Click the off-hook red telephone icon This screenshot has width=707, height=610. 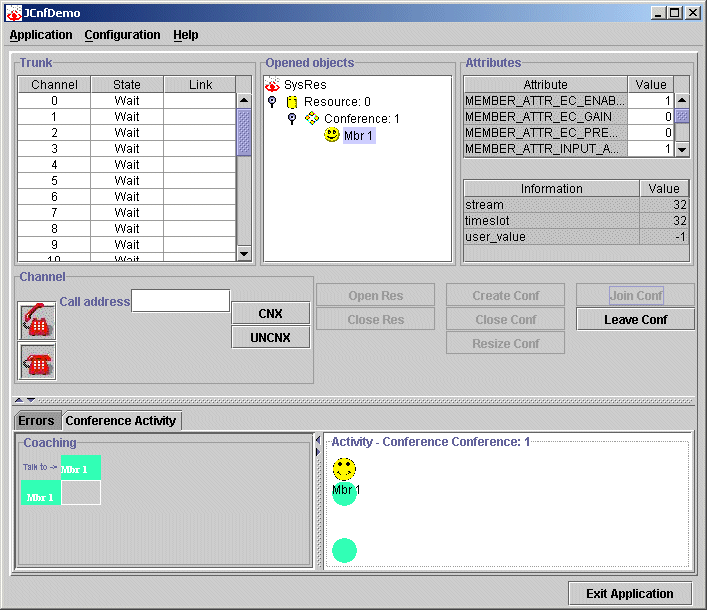tap(37, 321)
